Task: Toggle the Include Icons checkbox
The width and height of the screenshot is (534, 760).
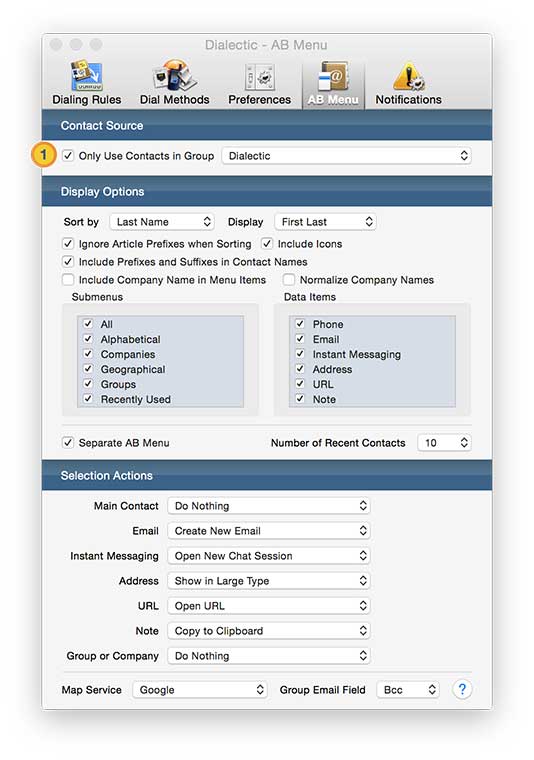Action: click(x=267, y=243)
